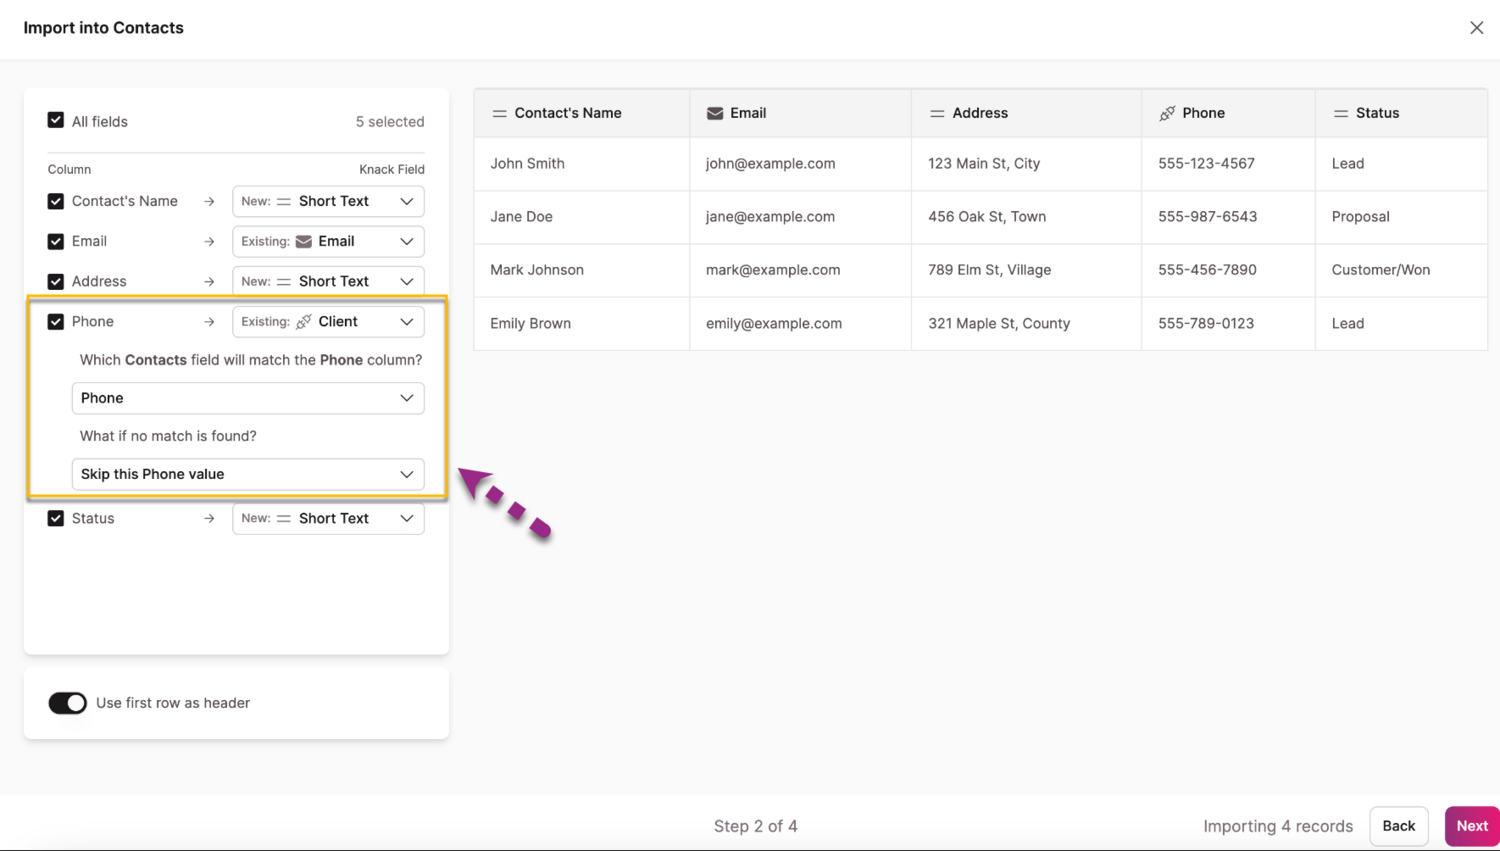Open the Phone match field dropdown

(248, 398)
